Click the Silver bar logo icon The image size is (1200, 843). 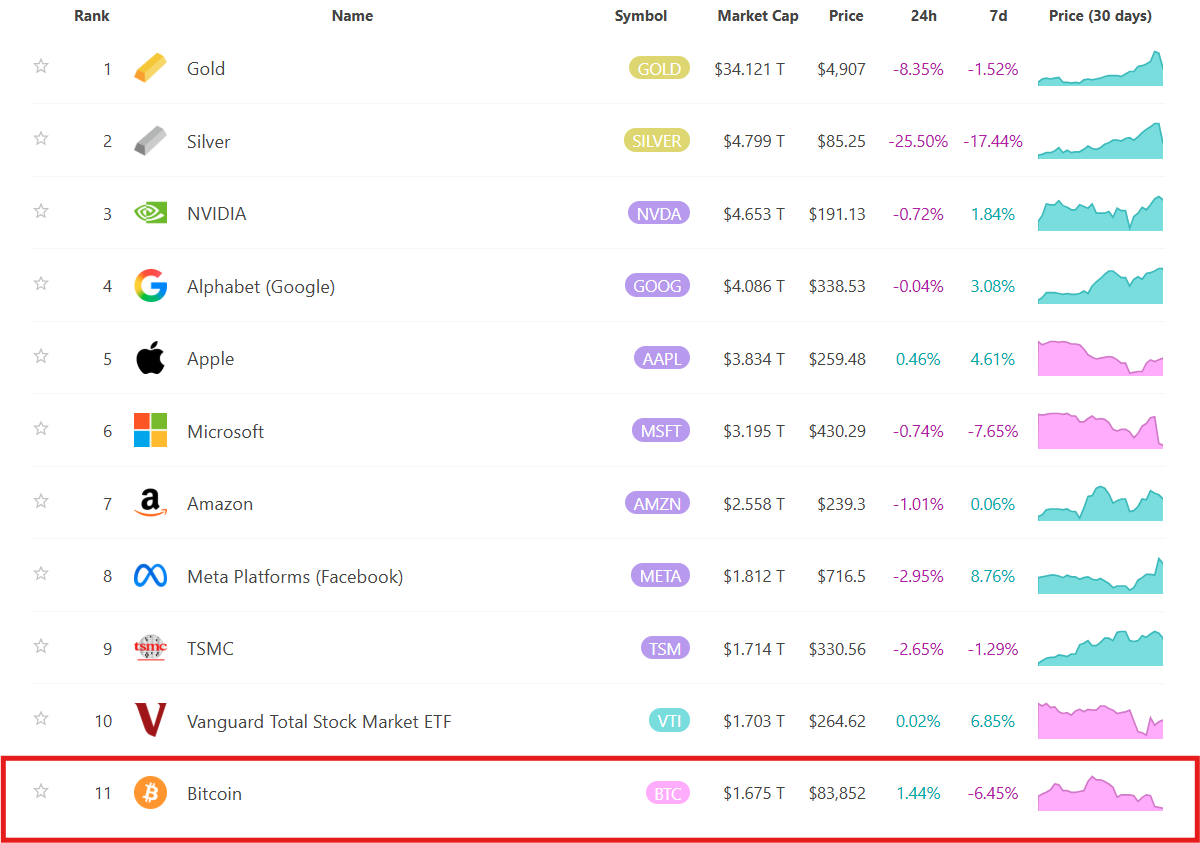151,141
